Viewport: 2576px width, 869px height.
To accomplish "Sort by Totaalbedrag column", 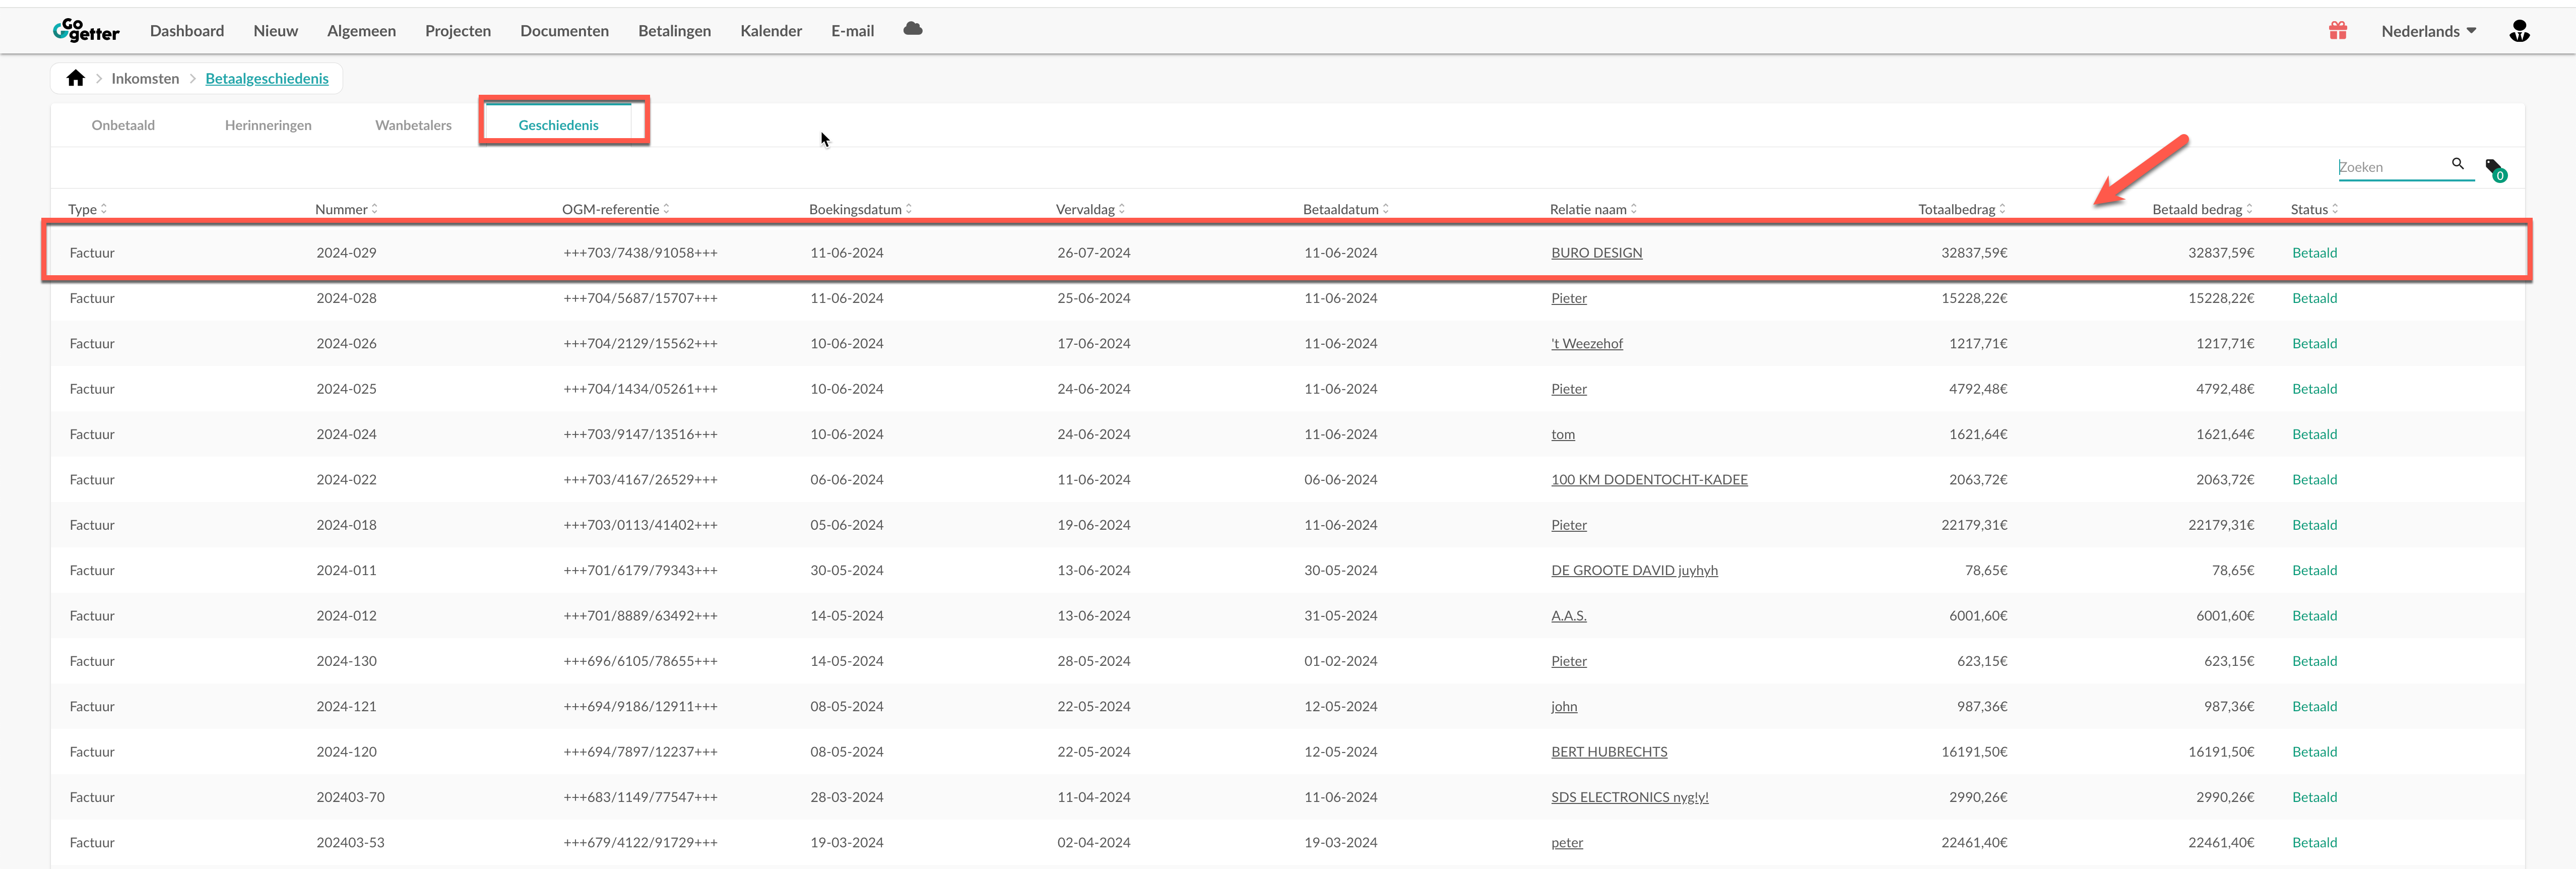I will [1961, 209].
